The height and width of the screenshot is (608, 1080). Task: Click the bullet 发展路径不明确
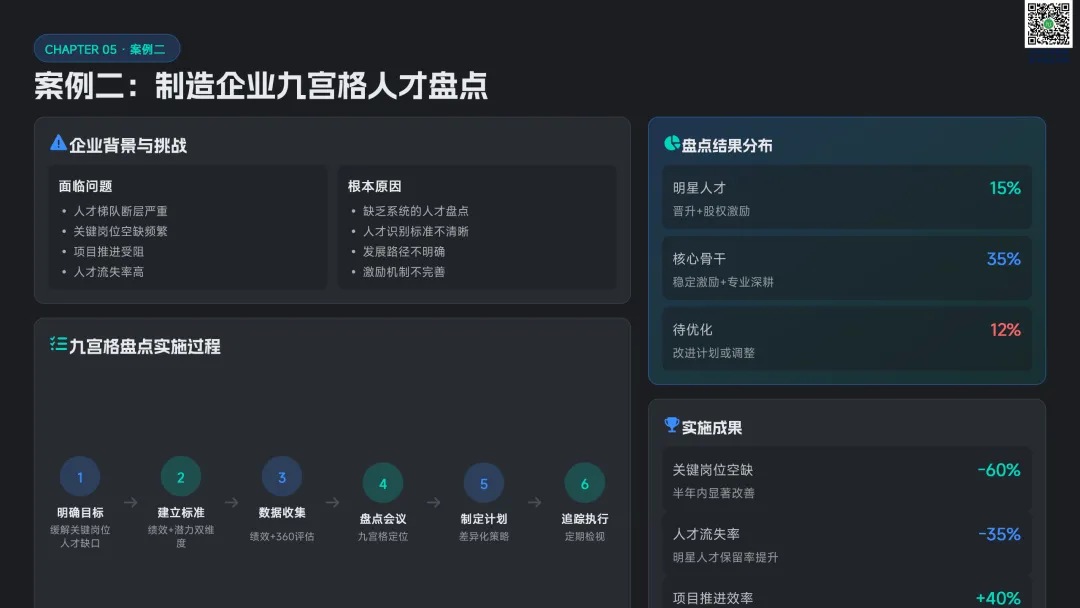tap(404, 251)
